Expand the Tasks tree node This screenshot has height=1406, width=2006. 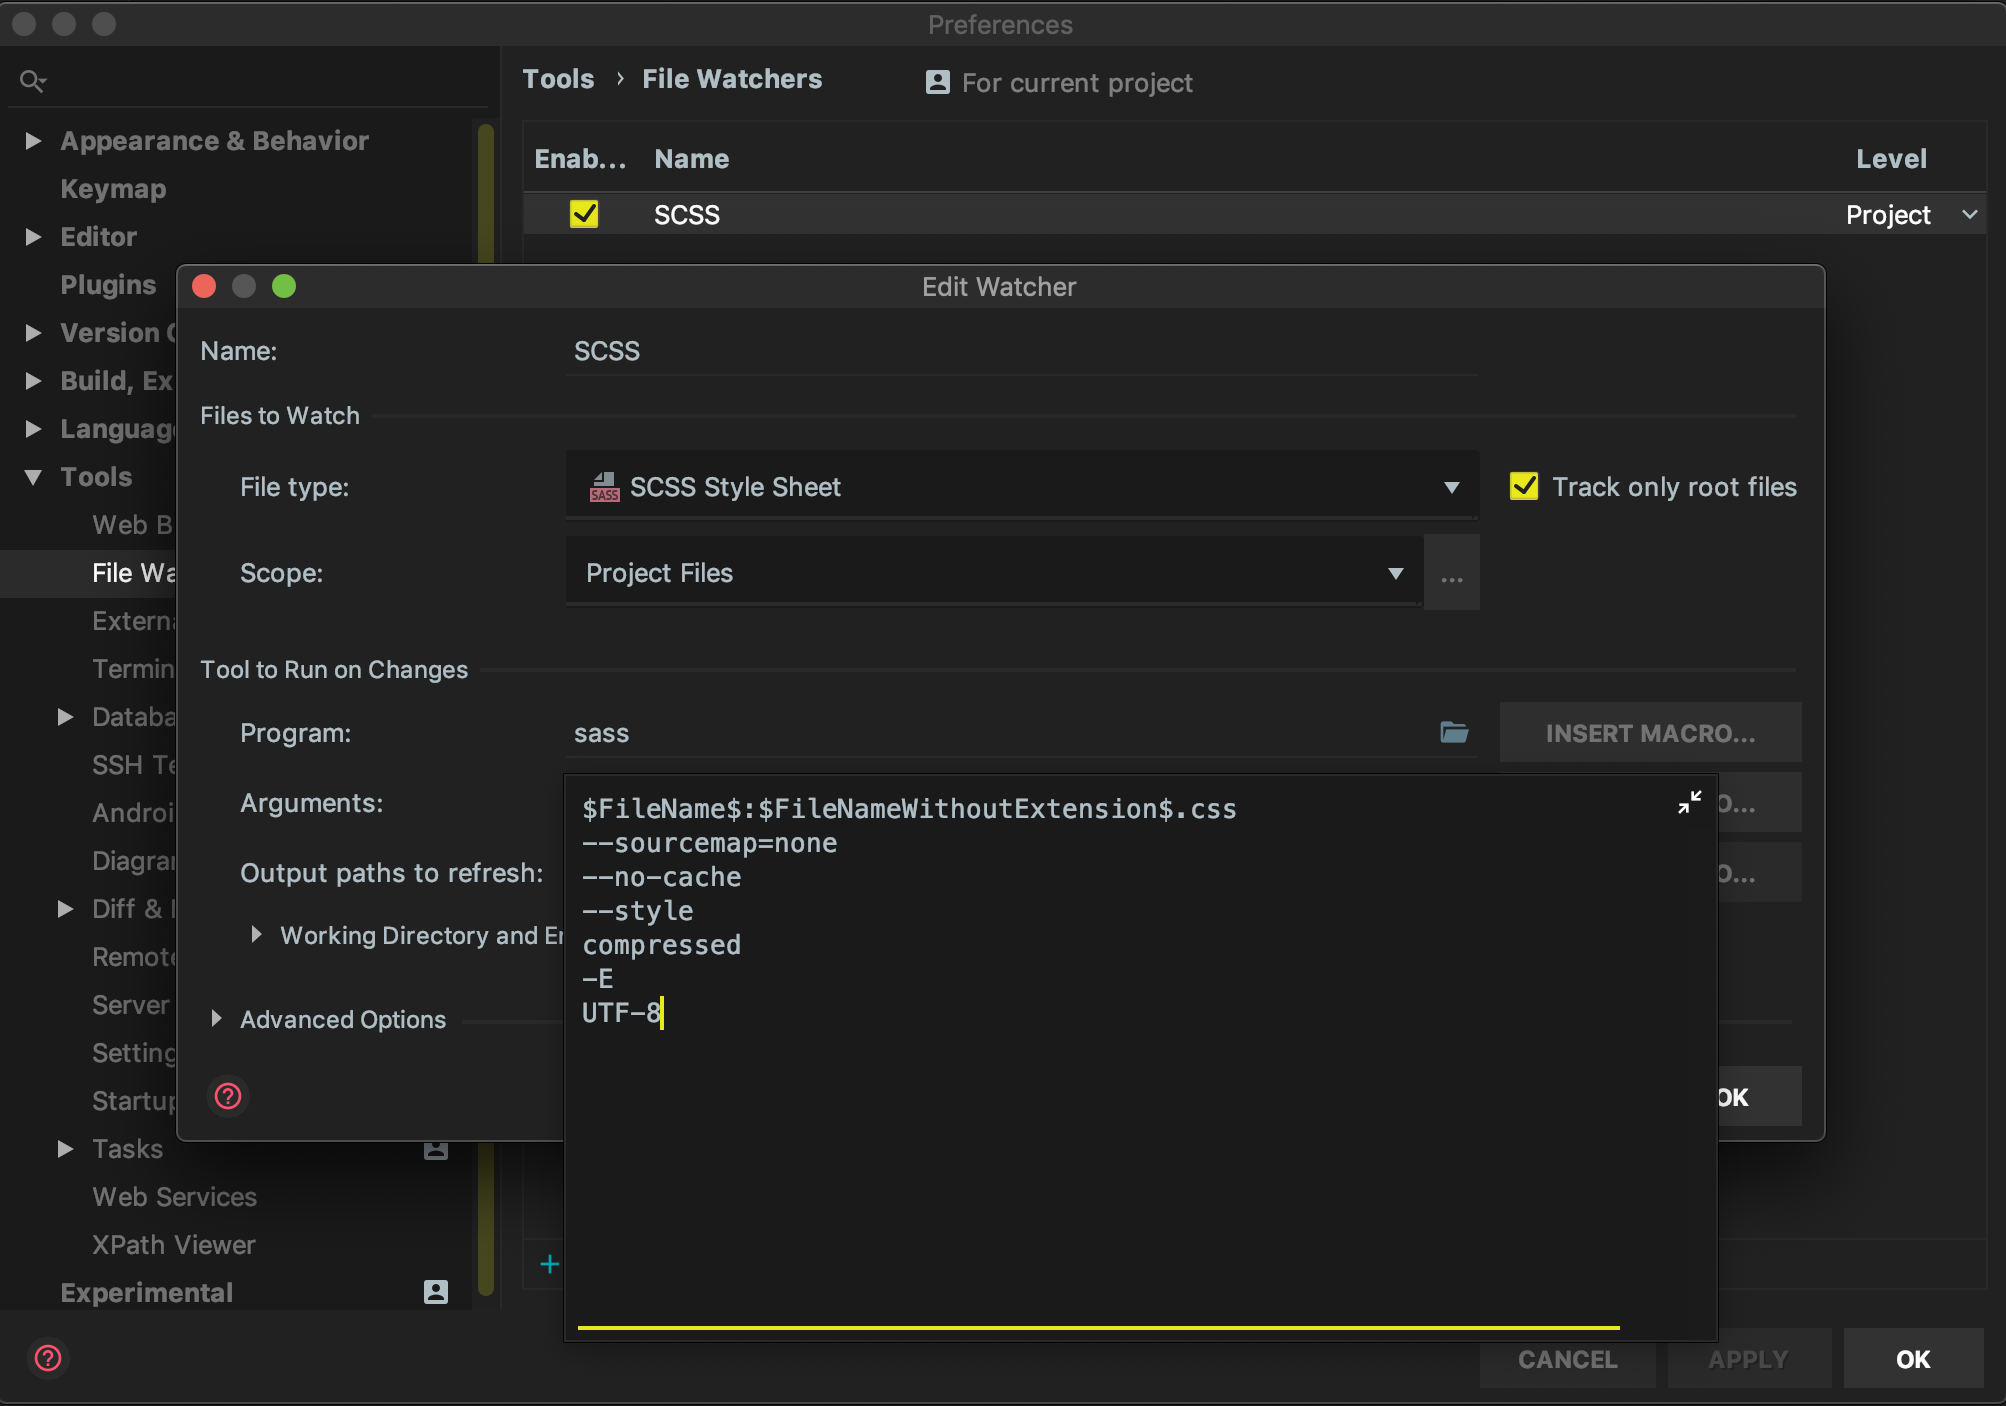(65, 1149)
